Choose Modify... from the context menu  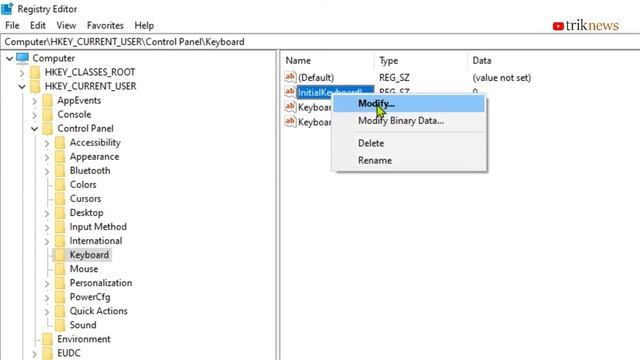409,104
